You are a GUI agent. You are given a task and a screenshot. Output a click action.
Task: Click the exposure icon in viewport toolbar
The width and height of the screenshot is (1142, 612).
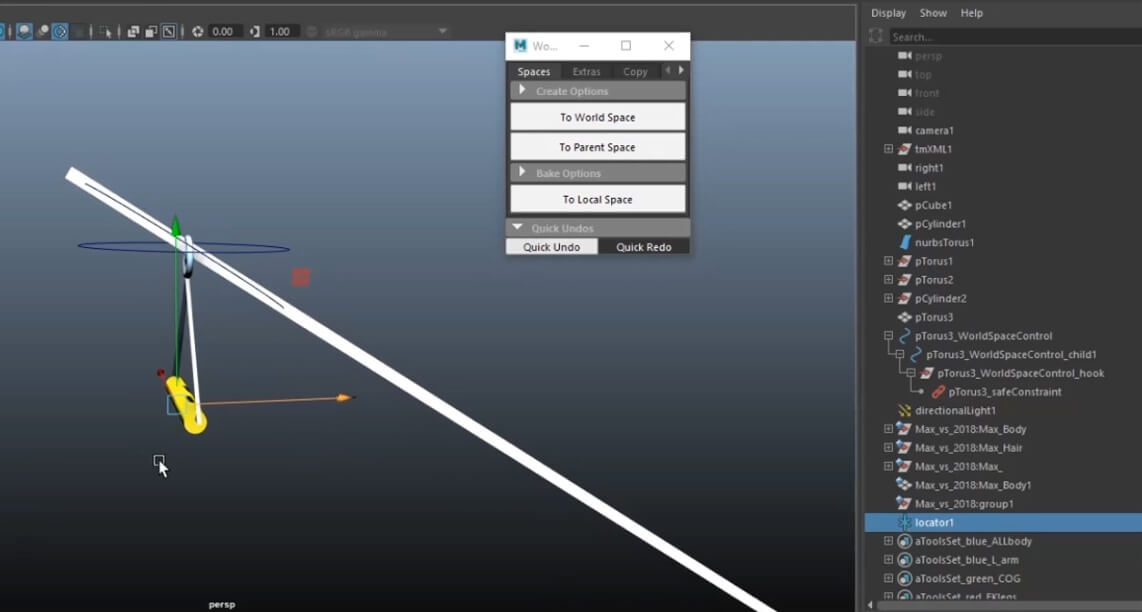[198, 32]
